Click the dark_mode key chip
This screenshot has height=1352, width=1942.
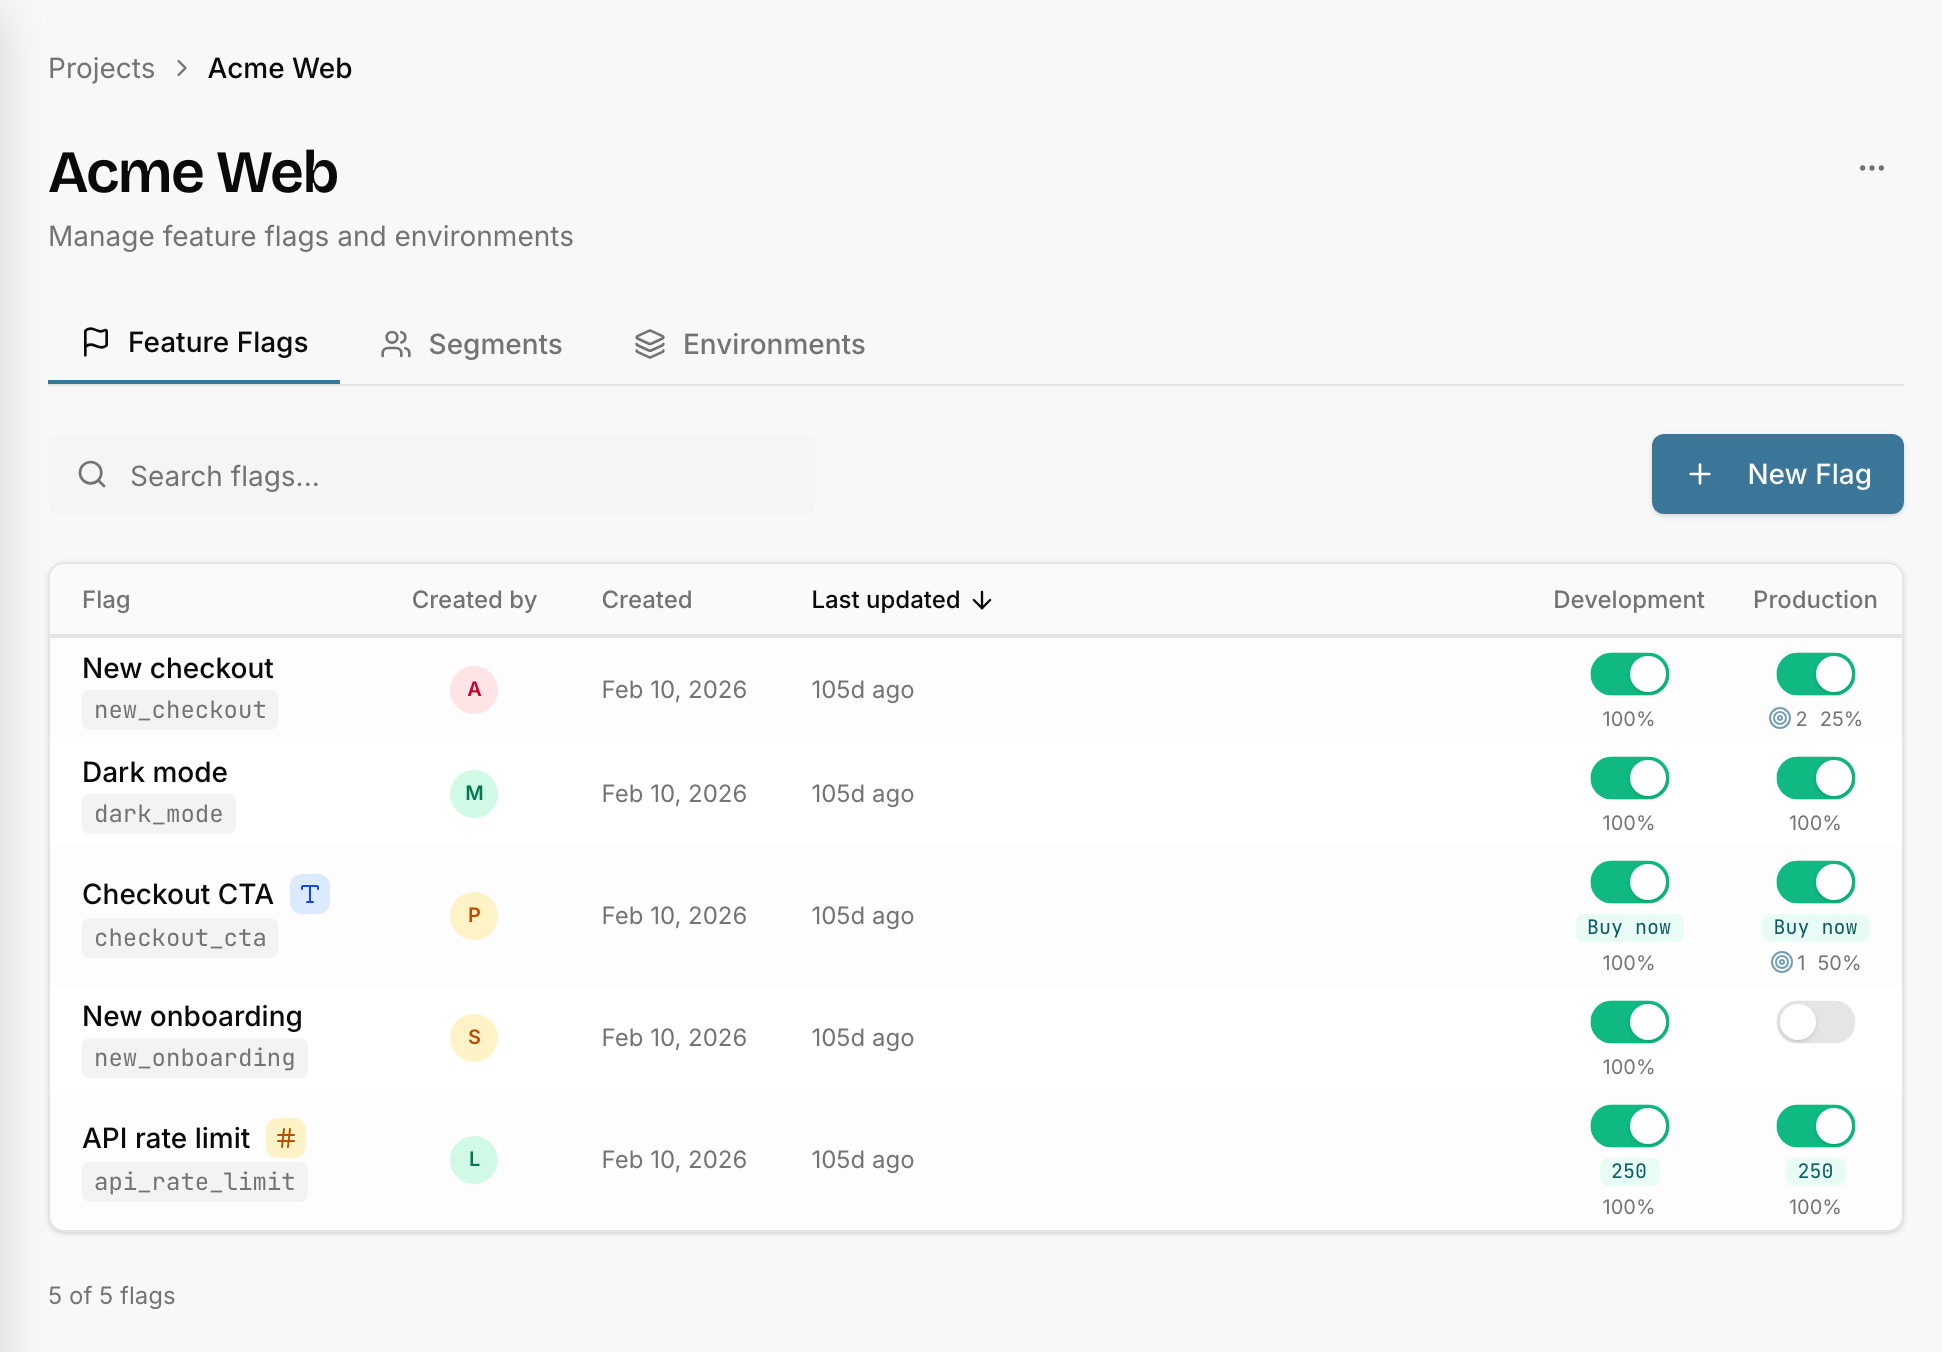click(x=159, y=814)
